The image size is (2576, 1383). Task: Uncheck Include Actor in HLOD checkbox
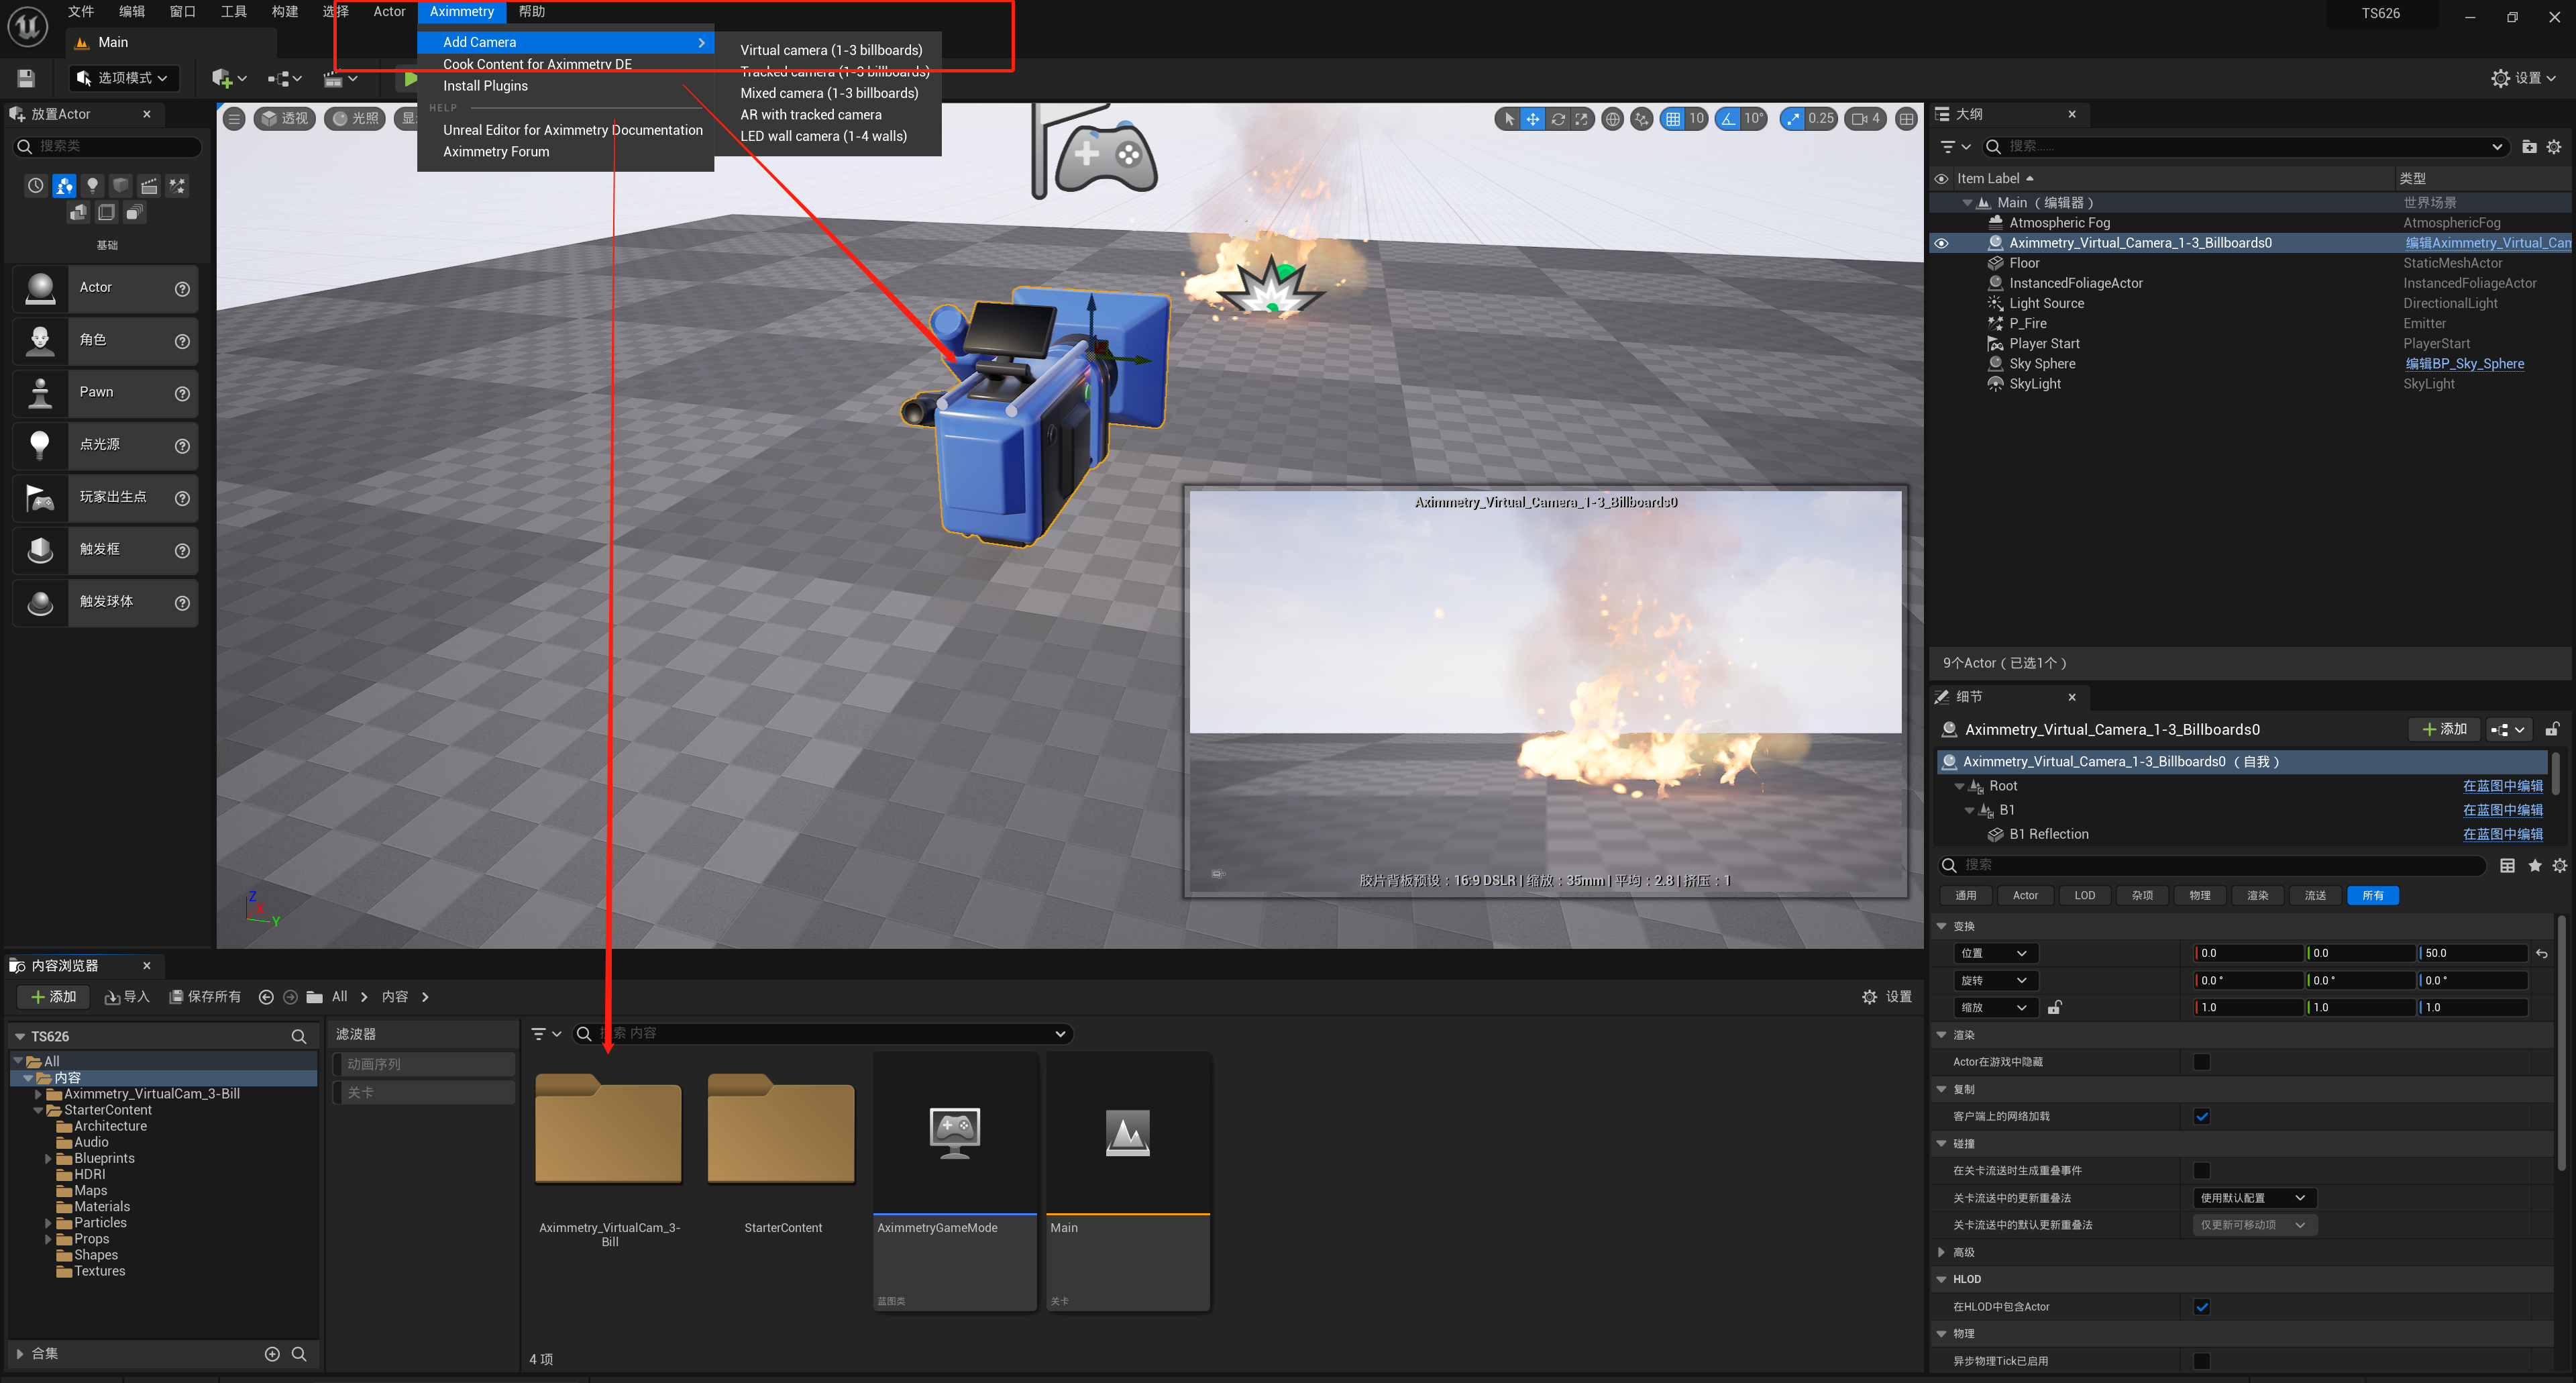pyautogui.click(x=2201, y=1307)
